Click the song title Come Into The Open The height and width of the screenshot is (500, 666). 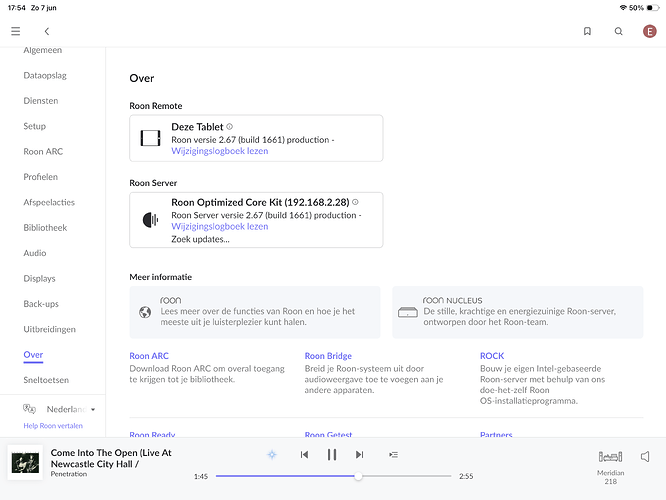coord(111,458)
